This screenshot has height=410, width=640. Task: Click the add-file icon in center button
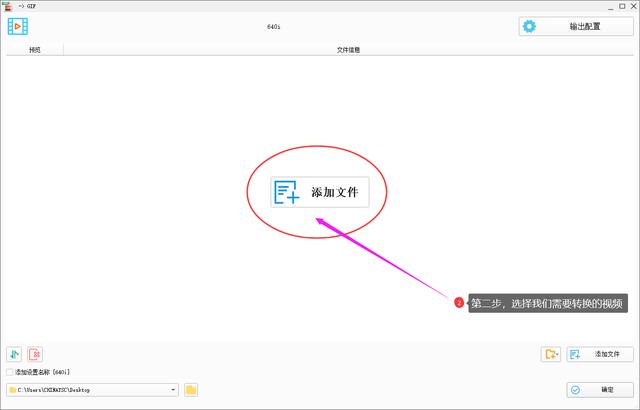[288, 192]
